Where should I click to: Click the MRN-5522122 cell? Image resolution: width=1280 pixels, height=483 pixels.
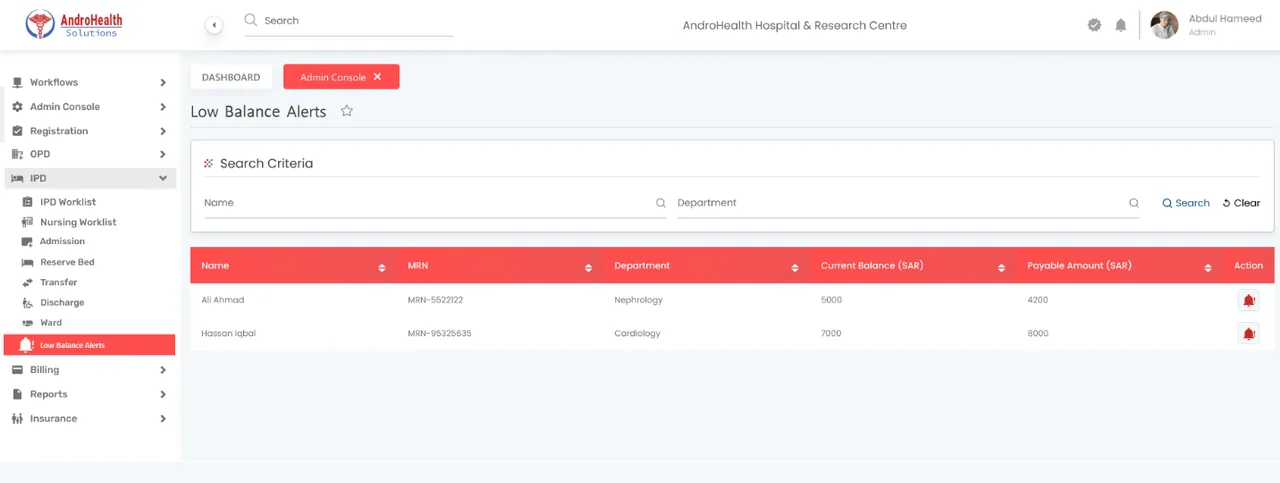click(x=435, y=300)
